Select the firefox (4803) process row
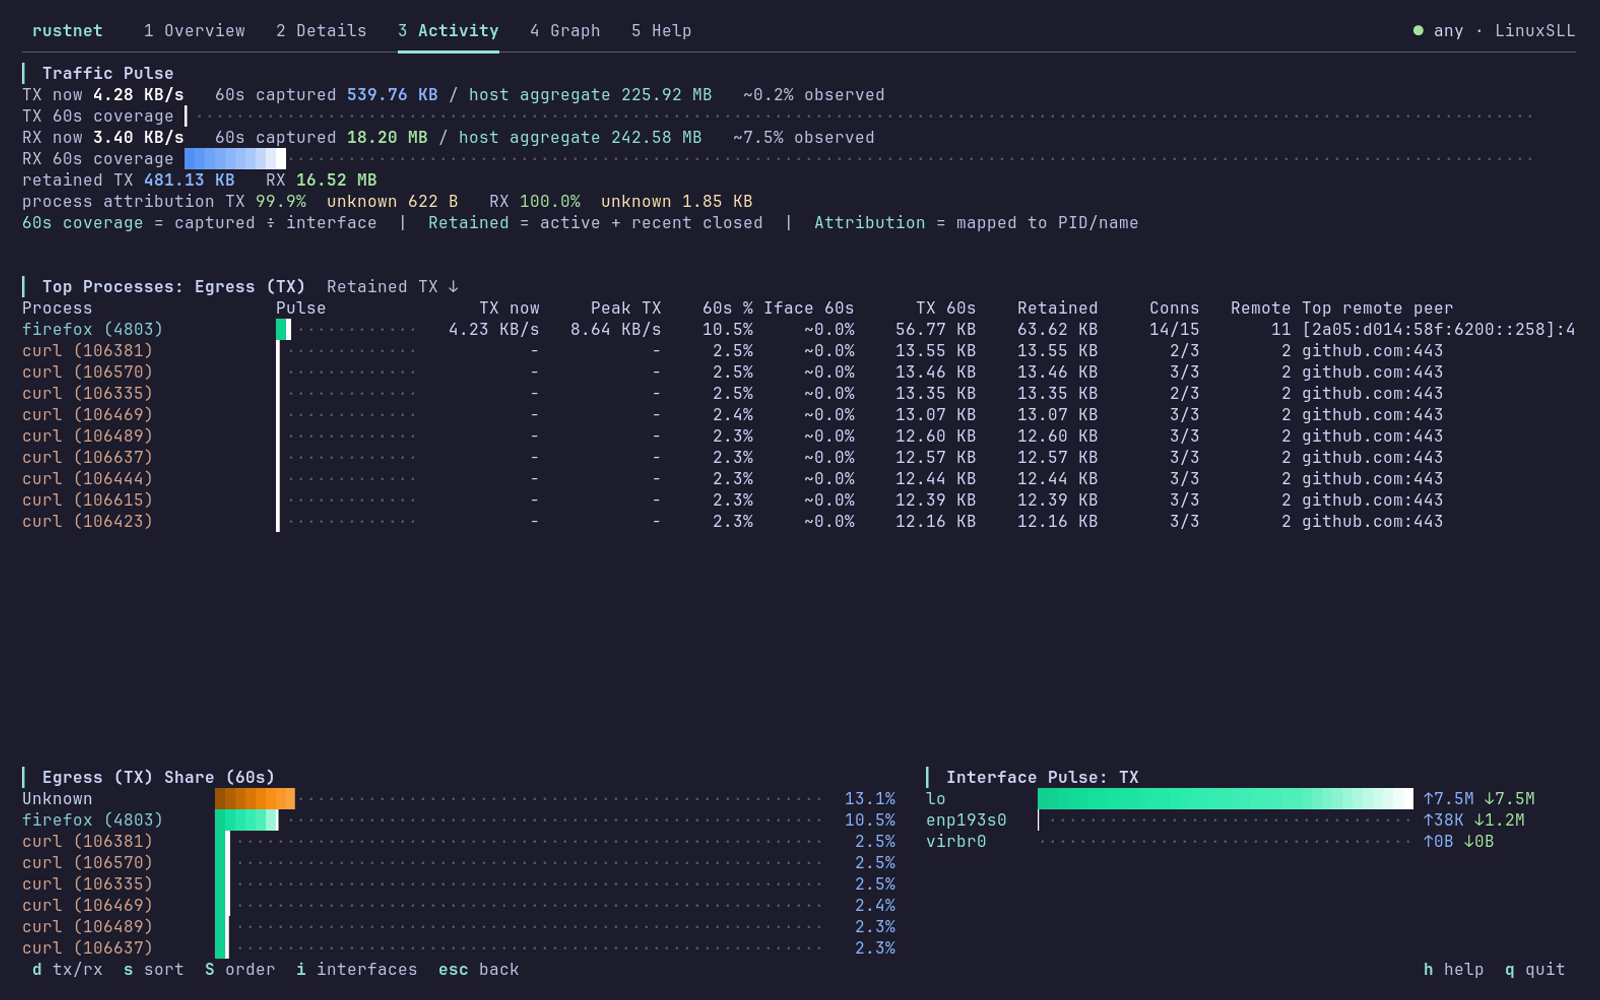 click(798, 330)
